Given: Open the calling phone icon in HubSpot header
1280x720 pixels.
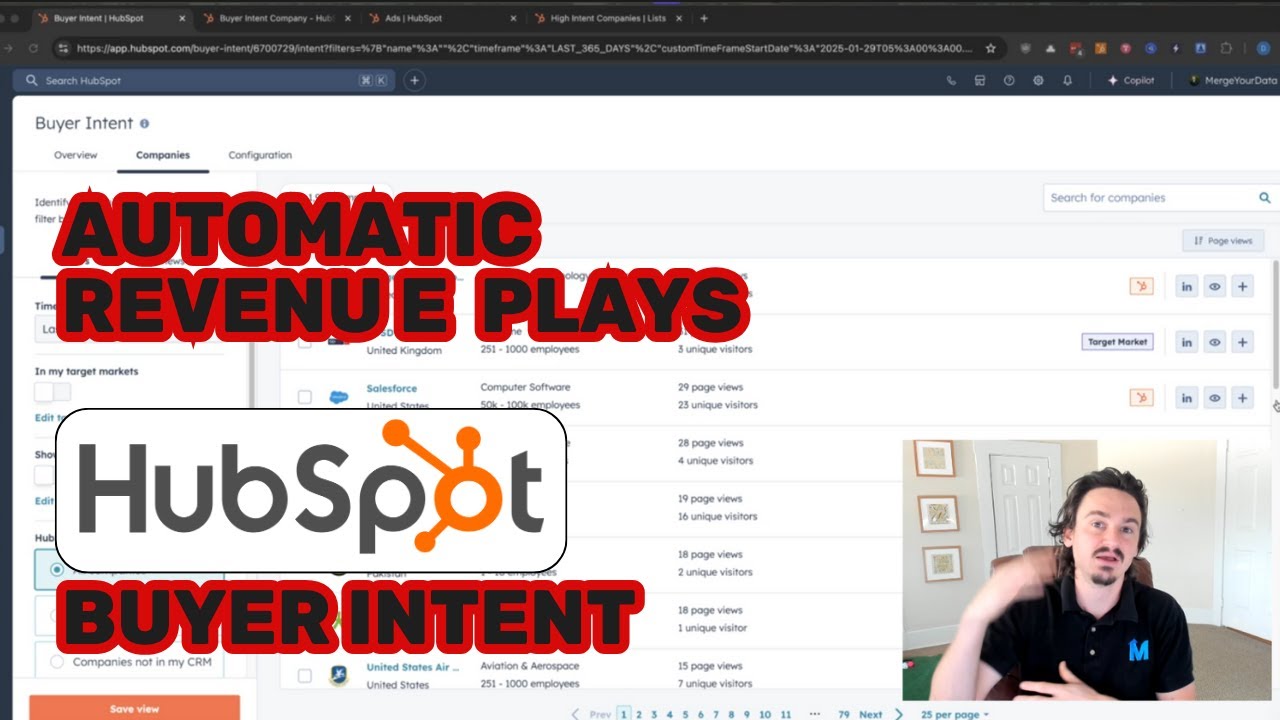Looking at the screenshot, I should point(951,81).
